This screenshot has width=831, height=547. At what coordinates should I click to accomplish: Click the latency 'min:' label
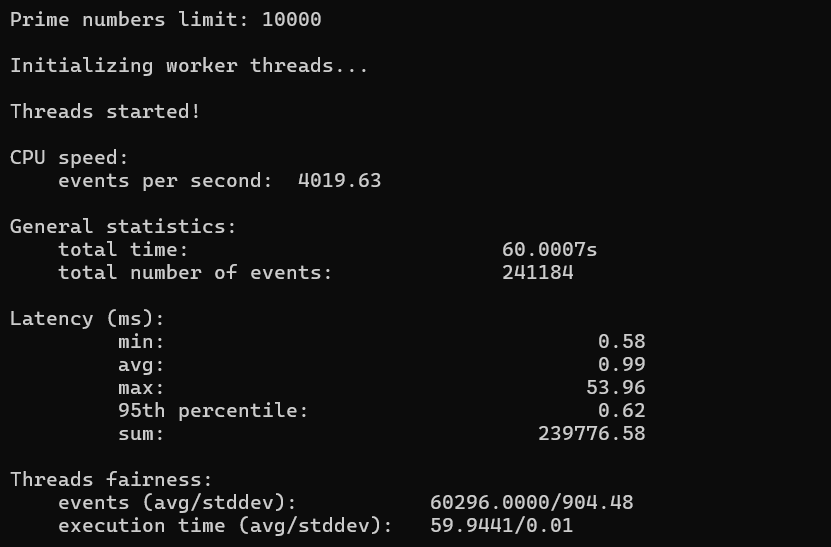point(141,342)
